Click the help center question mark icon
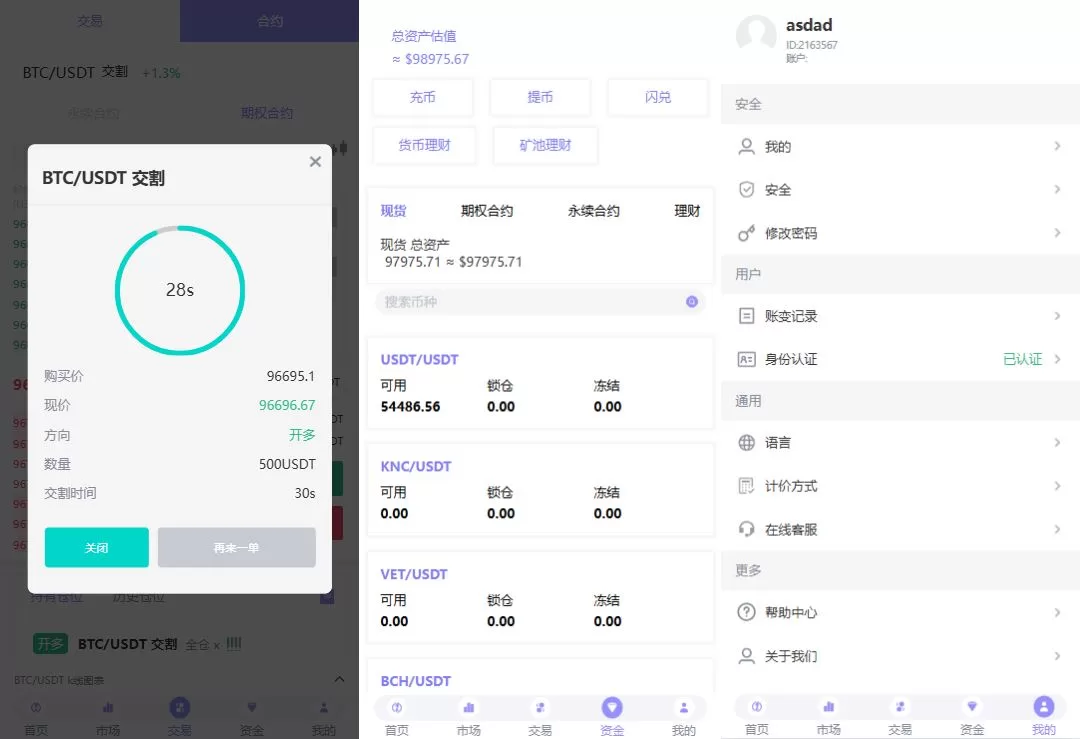This screenshot has width=1080, height=739. tap(746, 612)
